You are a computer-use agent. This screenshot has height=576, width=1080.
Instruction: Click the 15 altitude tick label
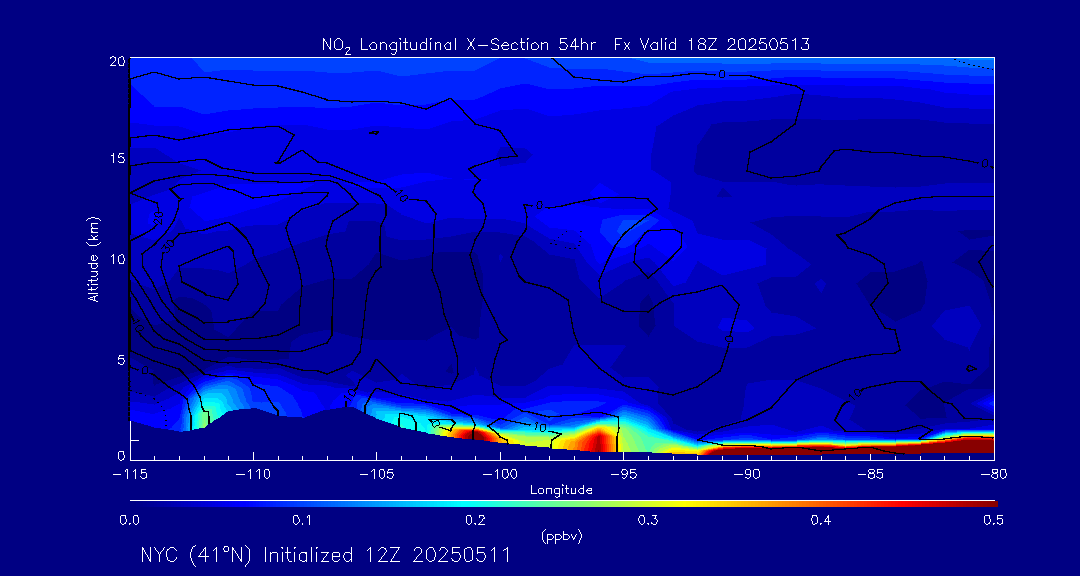pos(116,158)
